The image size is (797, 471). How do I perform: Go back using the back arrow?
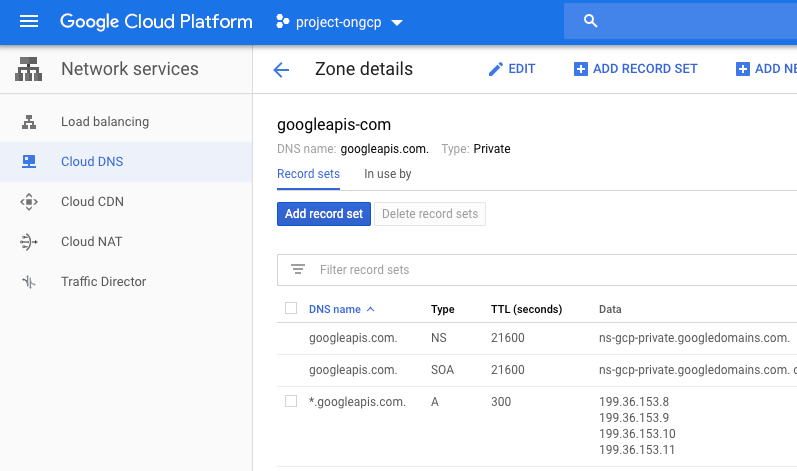coord(281,70)
